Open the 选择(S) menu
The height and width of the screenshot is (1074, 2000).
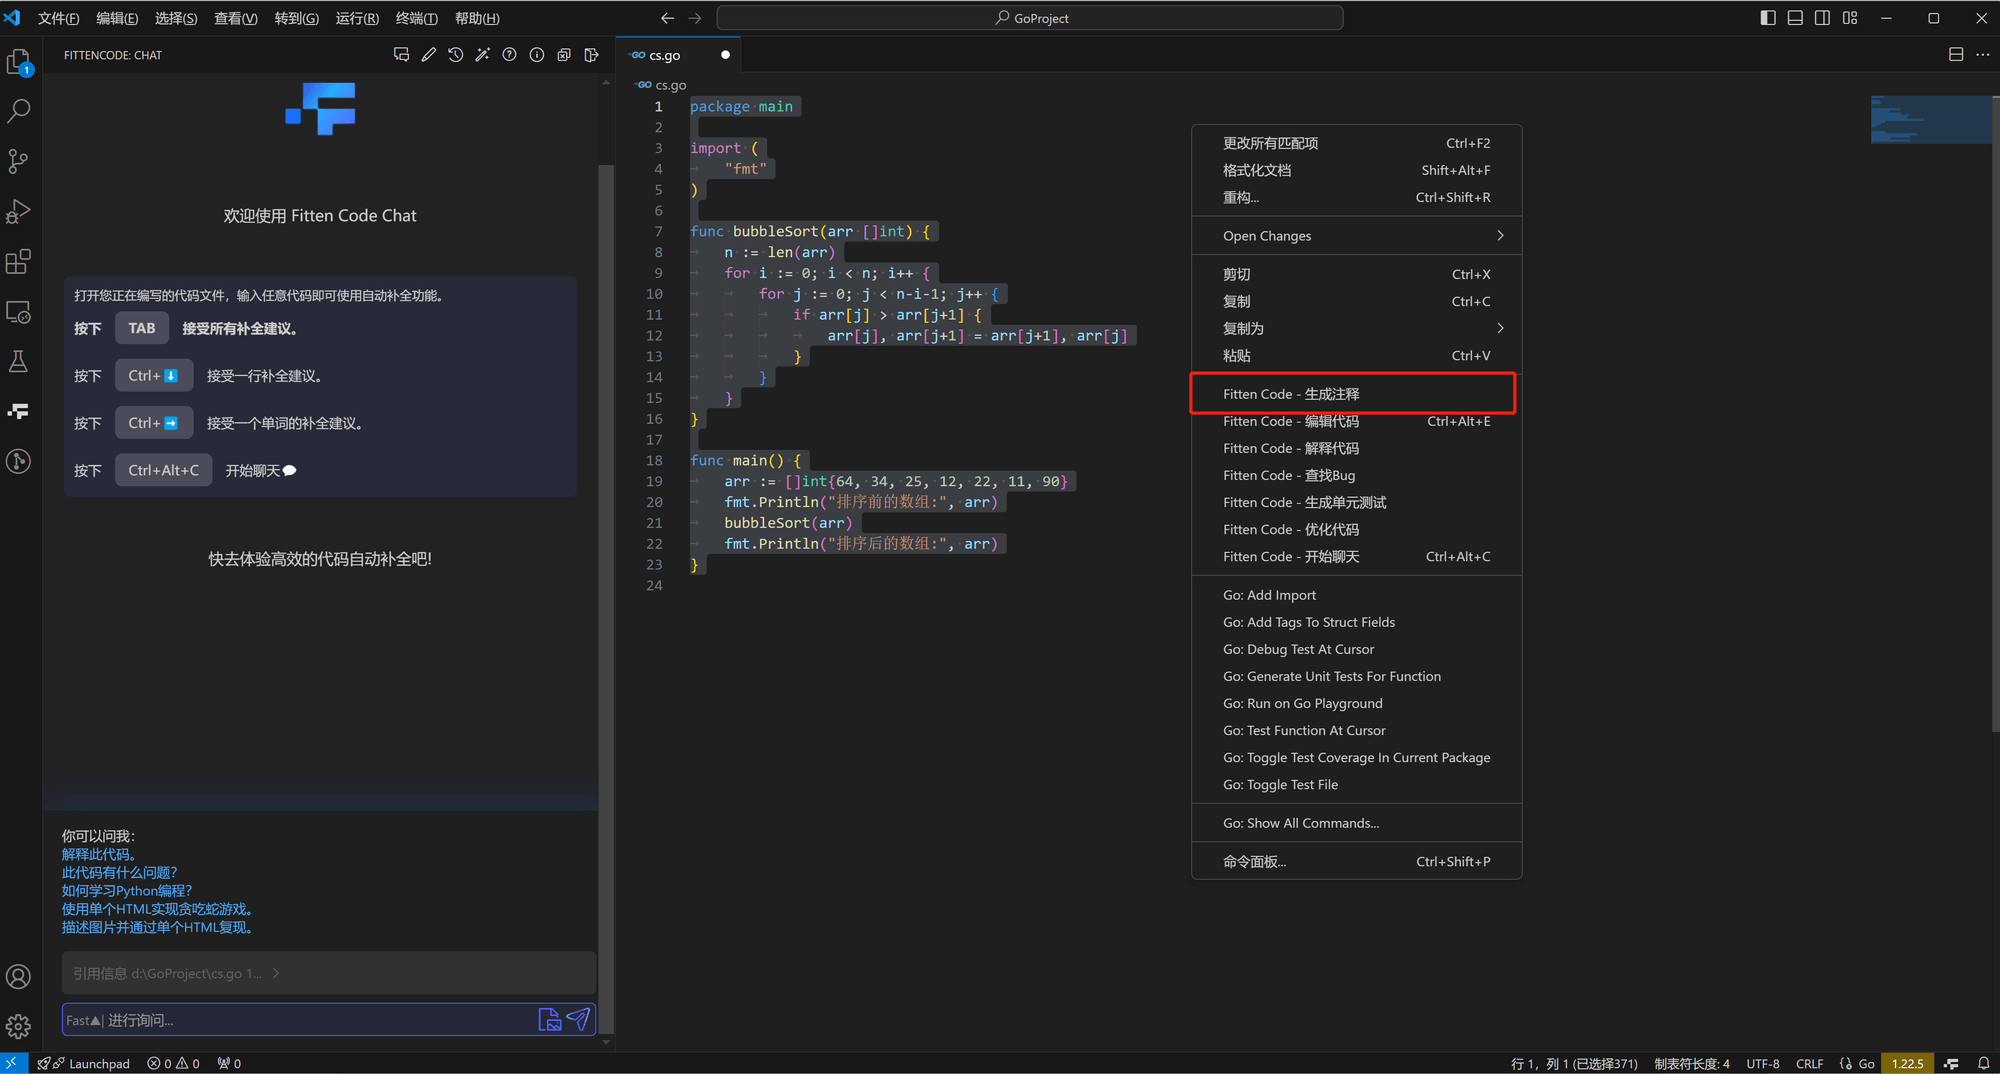click(x=176, y=18)
